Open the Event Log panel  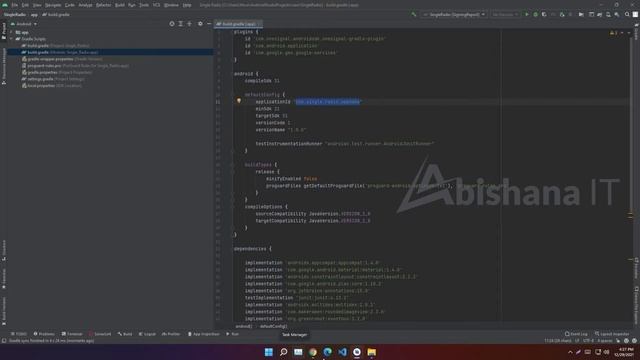pos(576,334)
